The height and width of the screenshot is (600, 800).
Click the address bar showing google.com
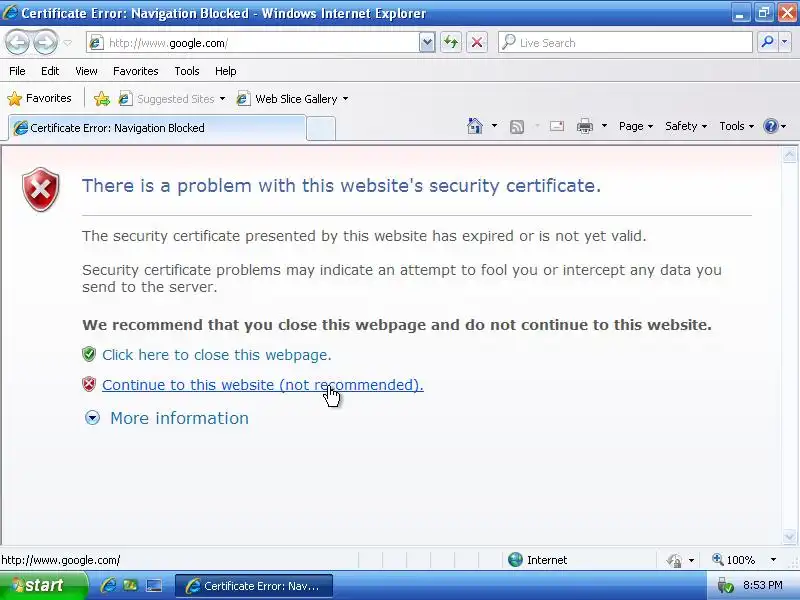click(x=253, y=43)
